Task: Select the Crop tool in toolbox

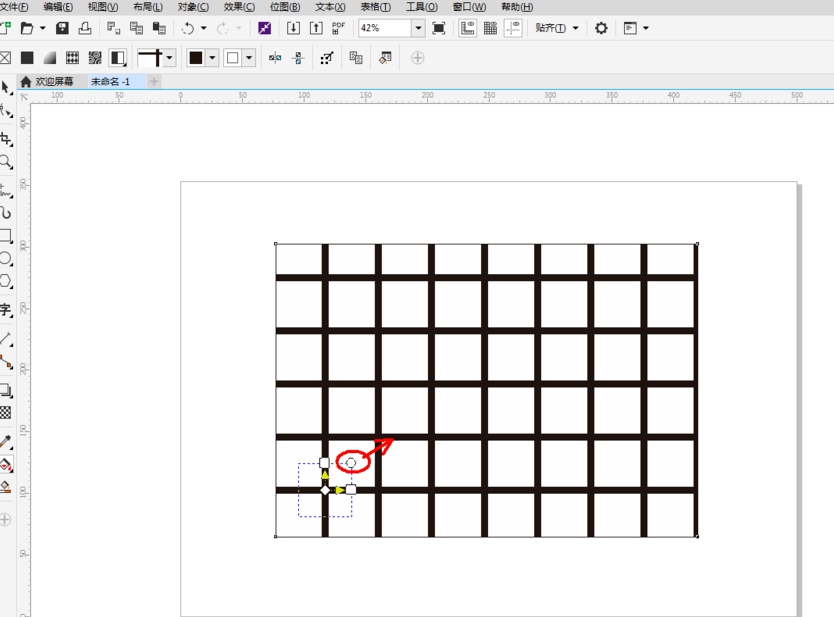Action: pyautogui.click(x=6, y=138)
